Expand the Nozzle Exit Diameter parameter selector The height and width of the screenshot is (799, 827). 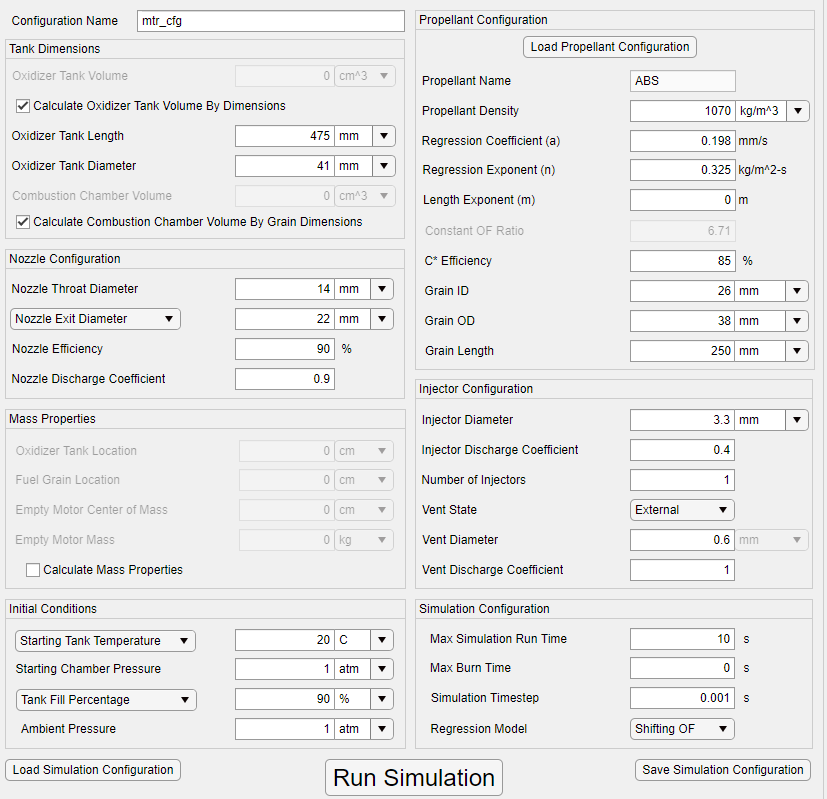[x=95, y=319]
